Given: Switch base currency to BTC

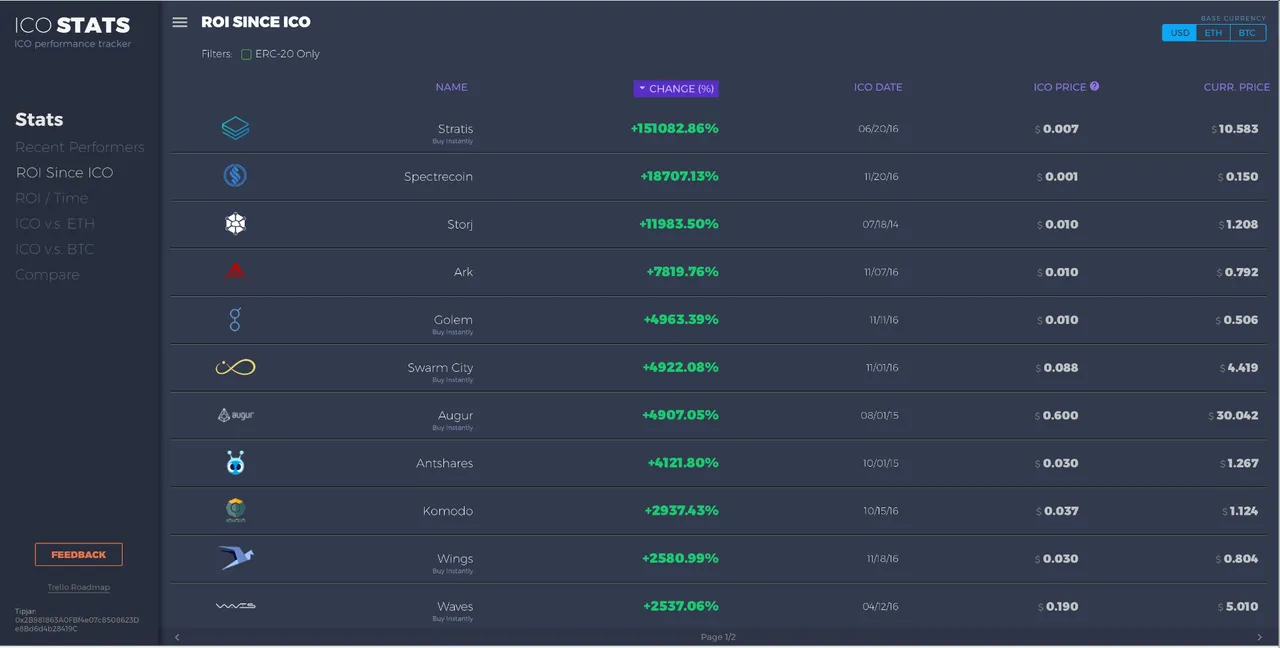Looking at the screenshot, I should [x=1247, y=33].
